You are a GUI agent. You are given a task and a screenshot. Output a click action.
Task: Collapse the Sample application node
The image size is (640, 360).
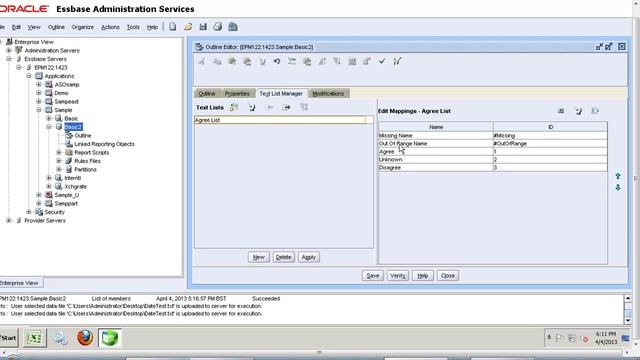pos(39,110)
